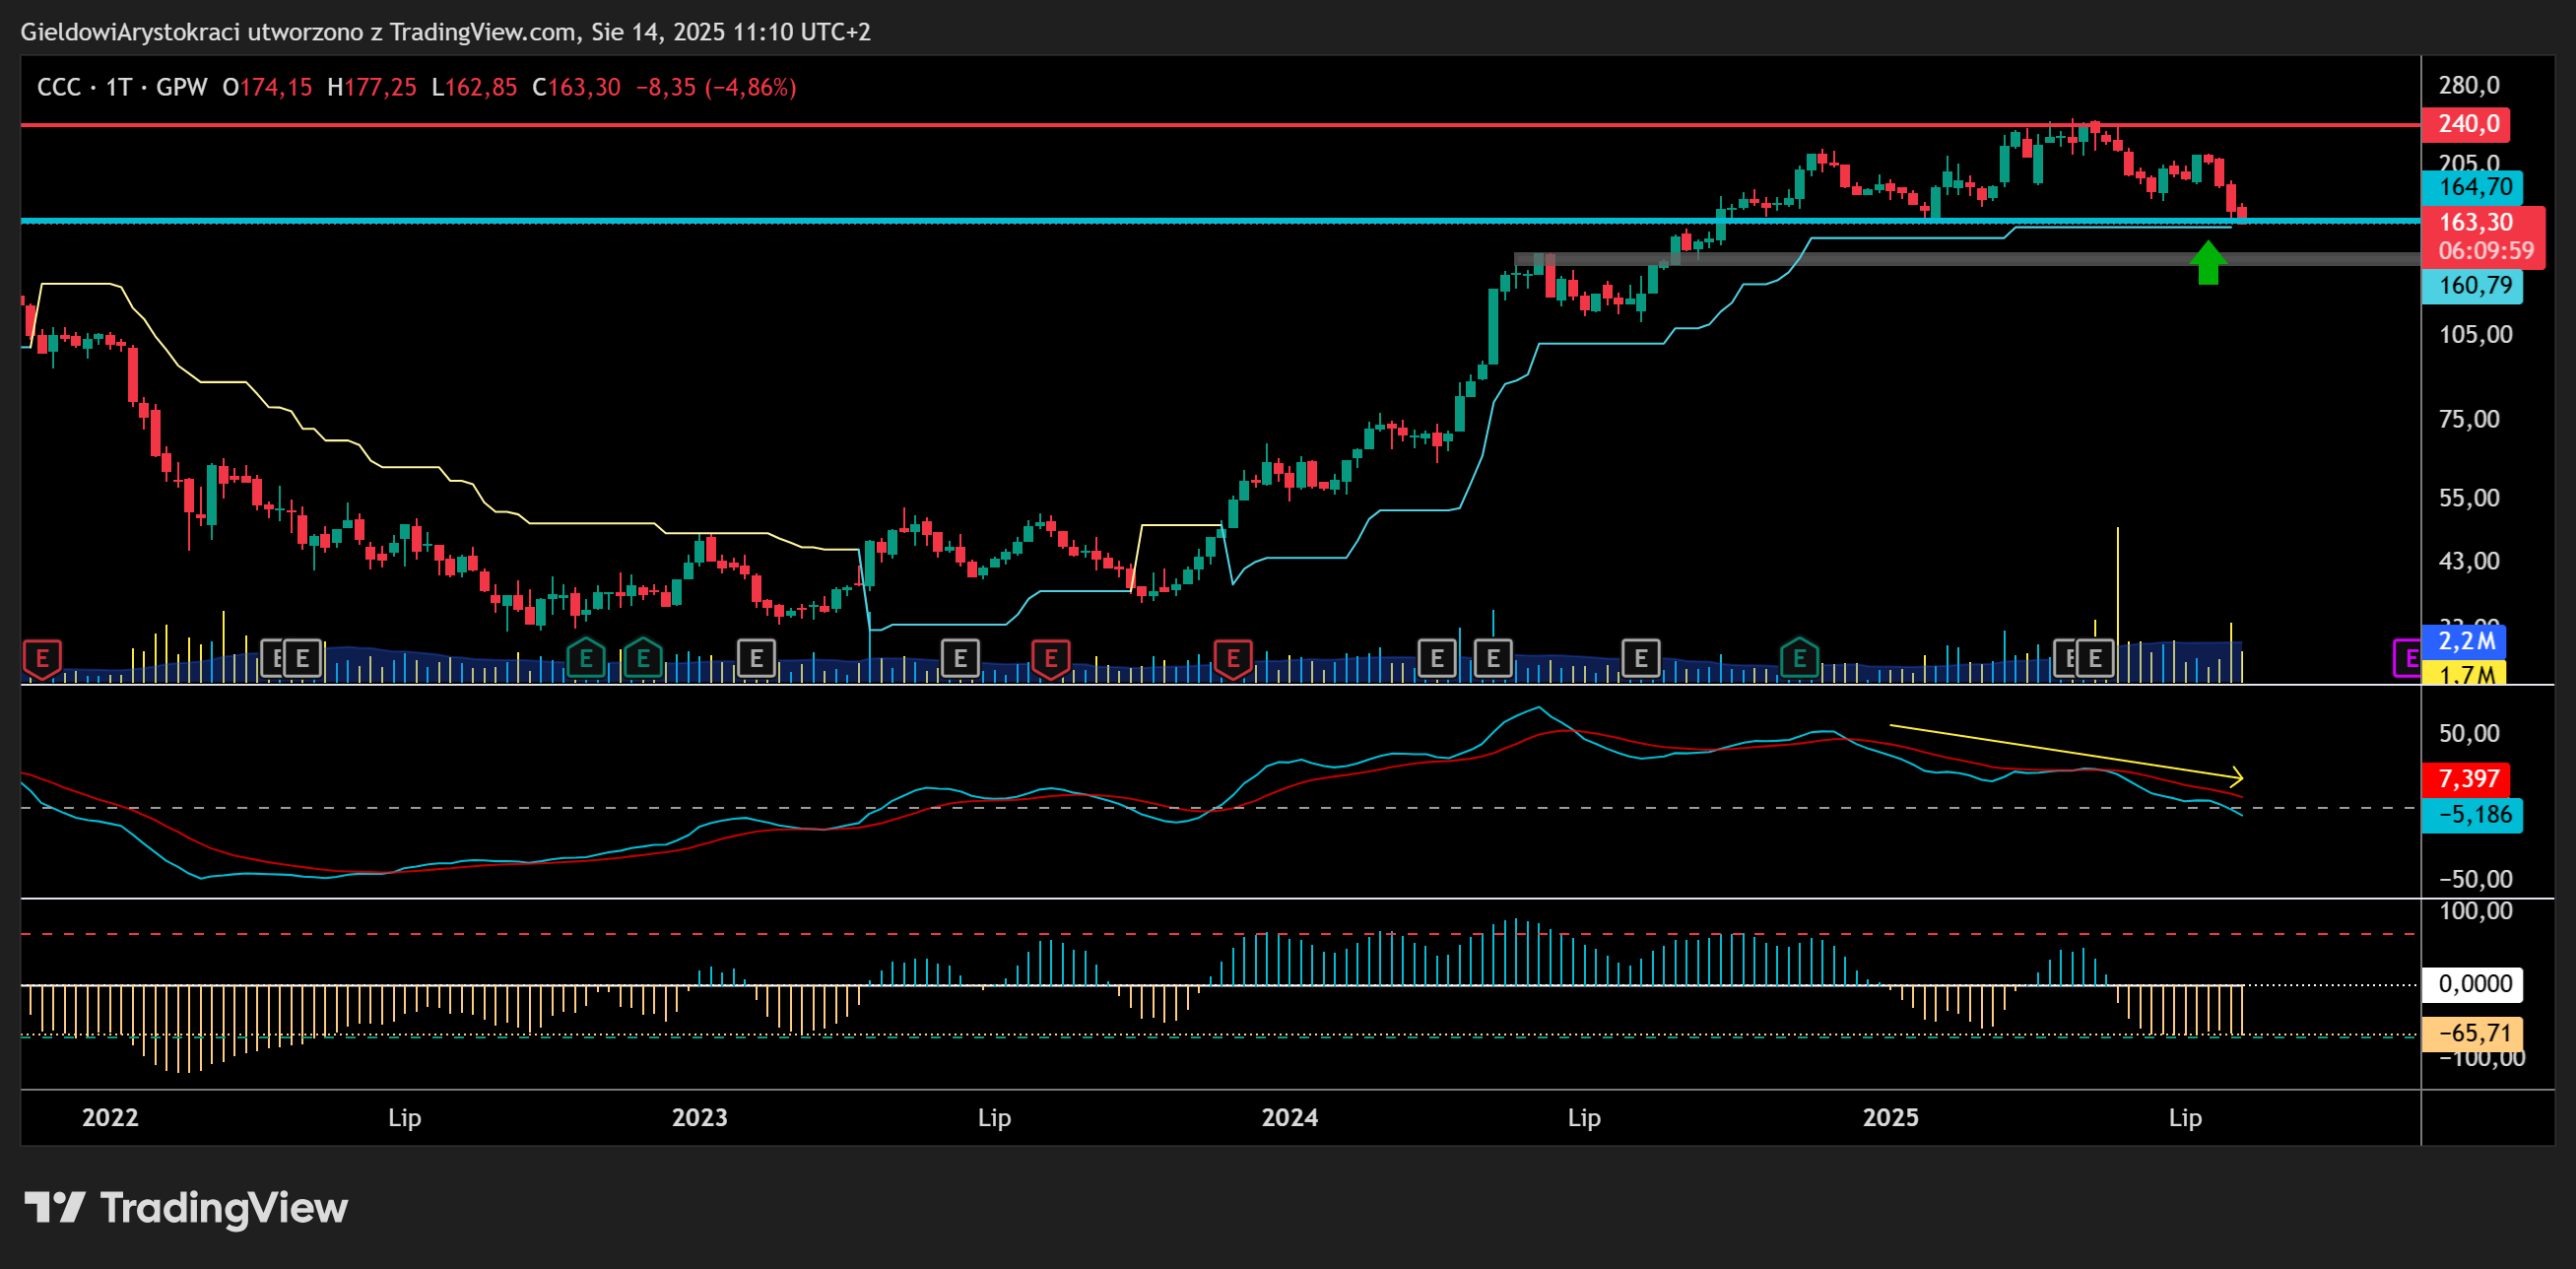Click the 2022 time axis label

(110, 1117)
